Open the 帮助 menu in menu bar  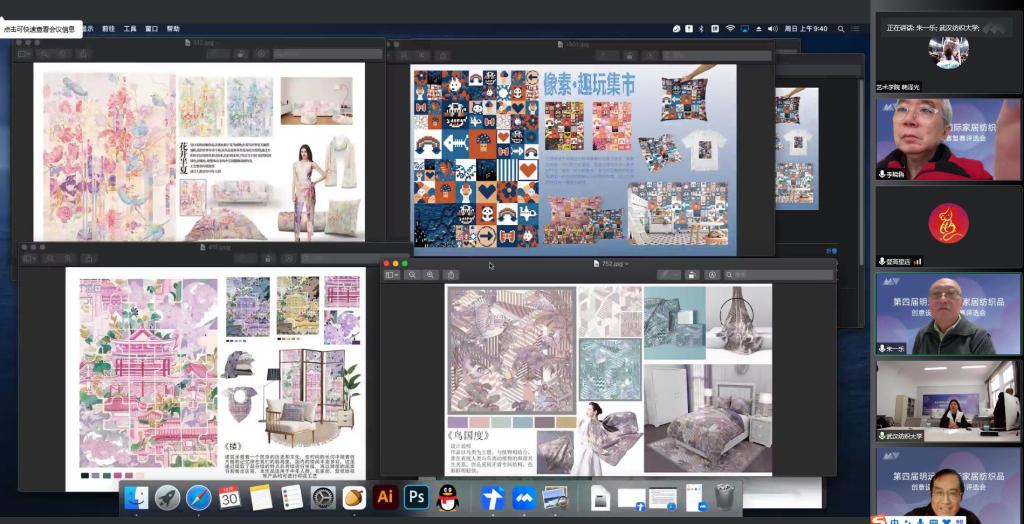173,29
